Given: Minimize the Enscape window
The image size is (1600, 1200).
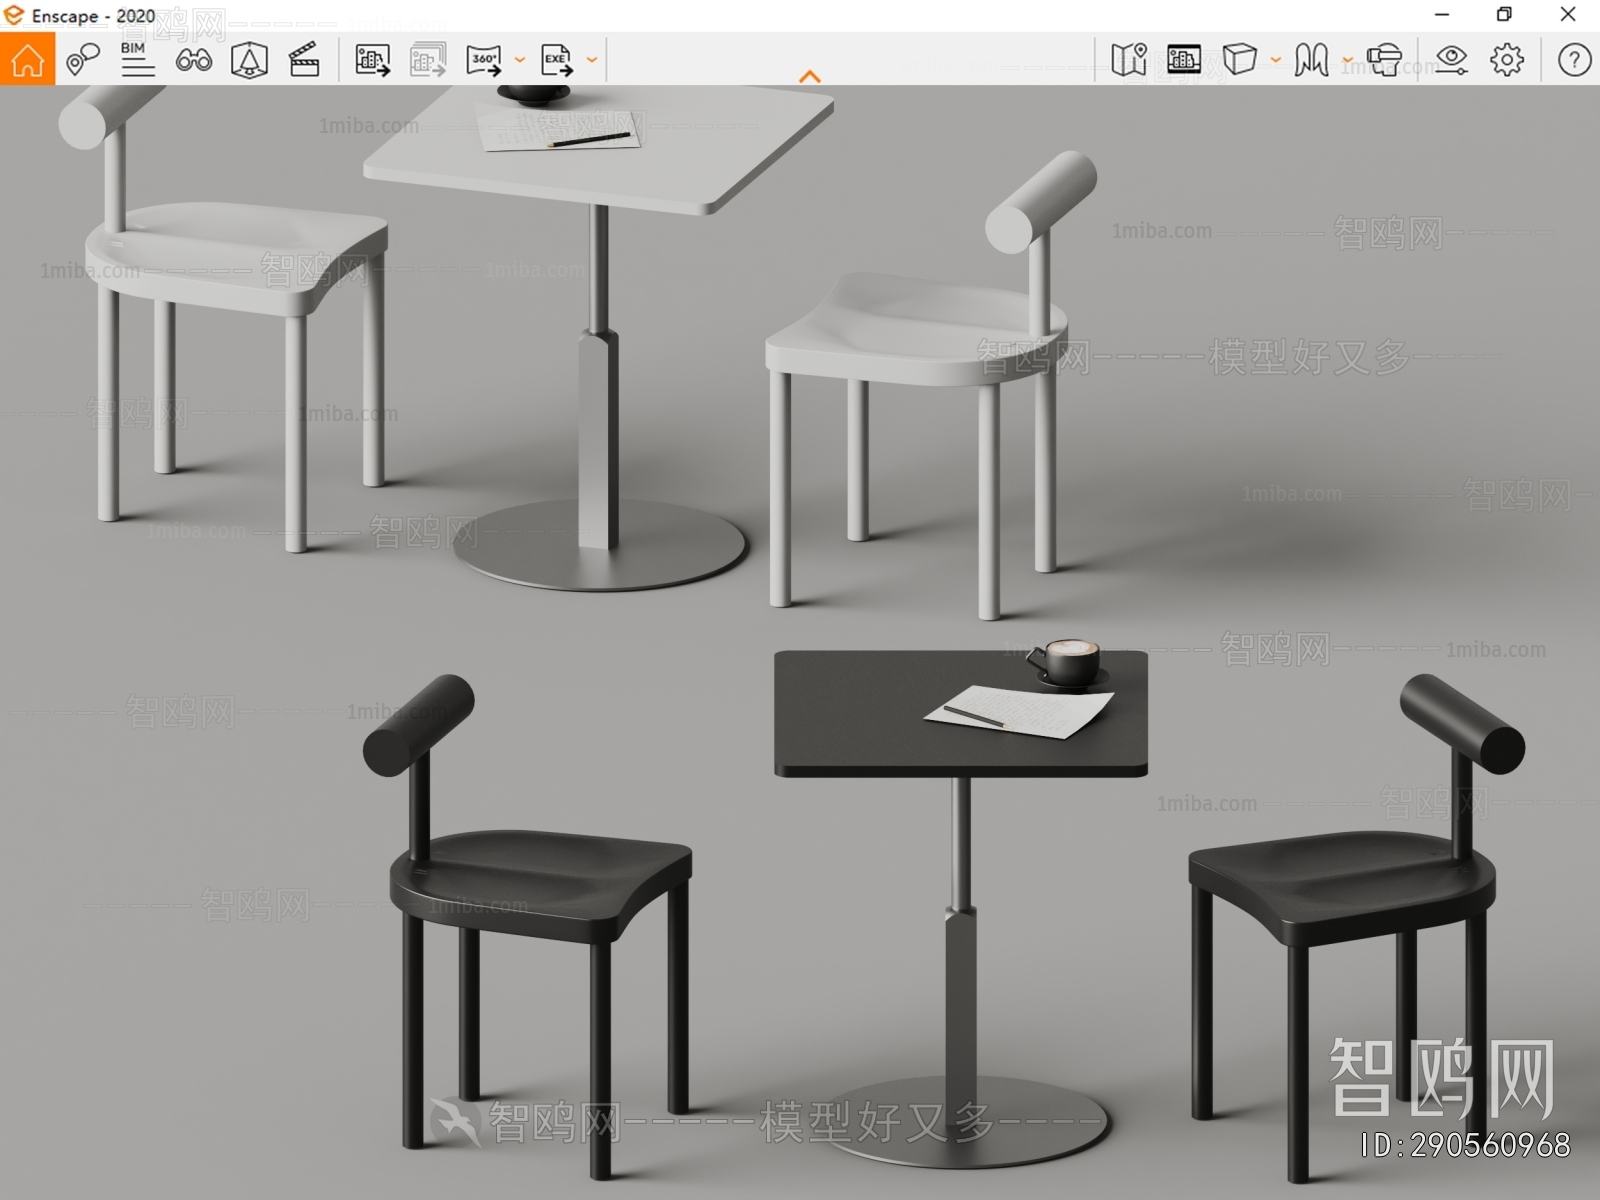Looking at the screenshot, I should 1442,15.
